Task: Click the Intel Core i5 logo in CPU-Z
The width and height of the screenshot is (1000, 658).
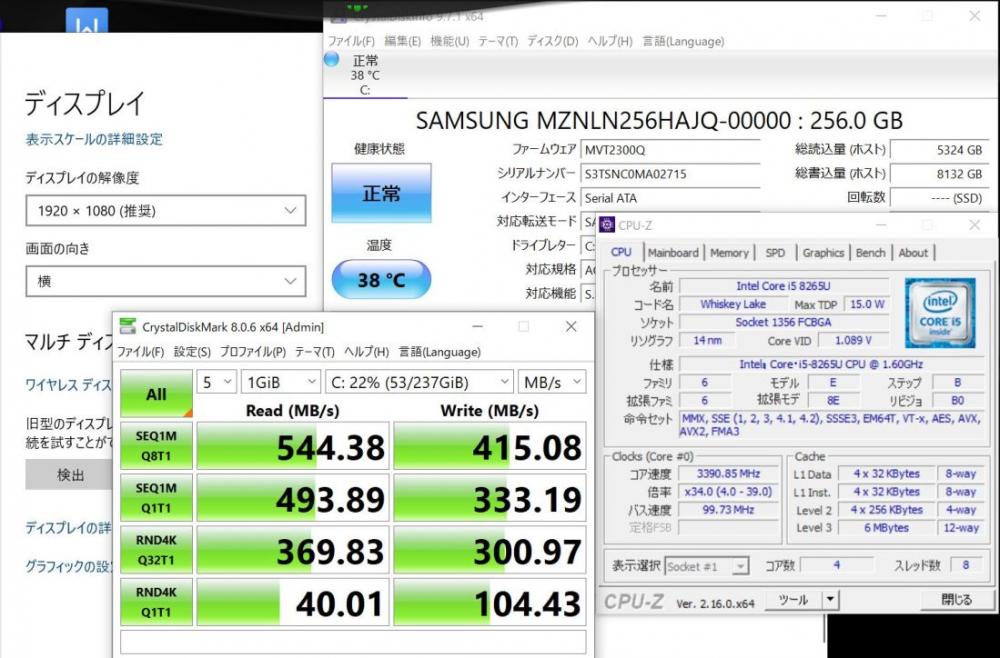Action: [939, 312]
